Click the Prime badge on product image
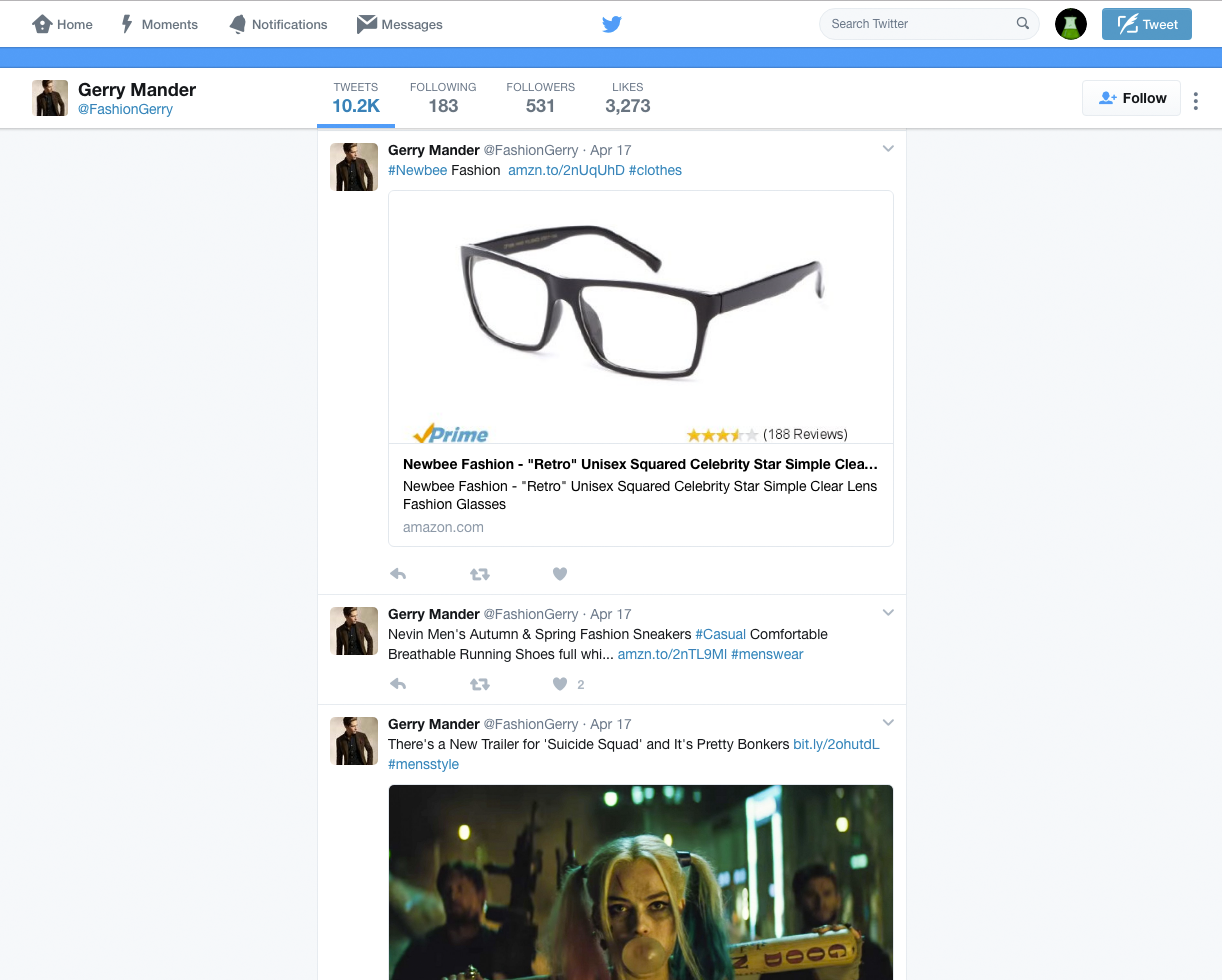 (451, 434)
